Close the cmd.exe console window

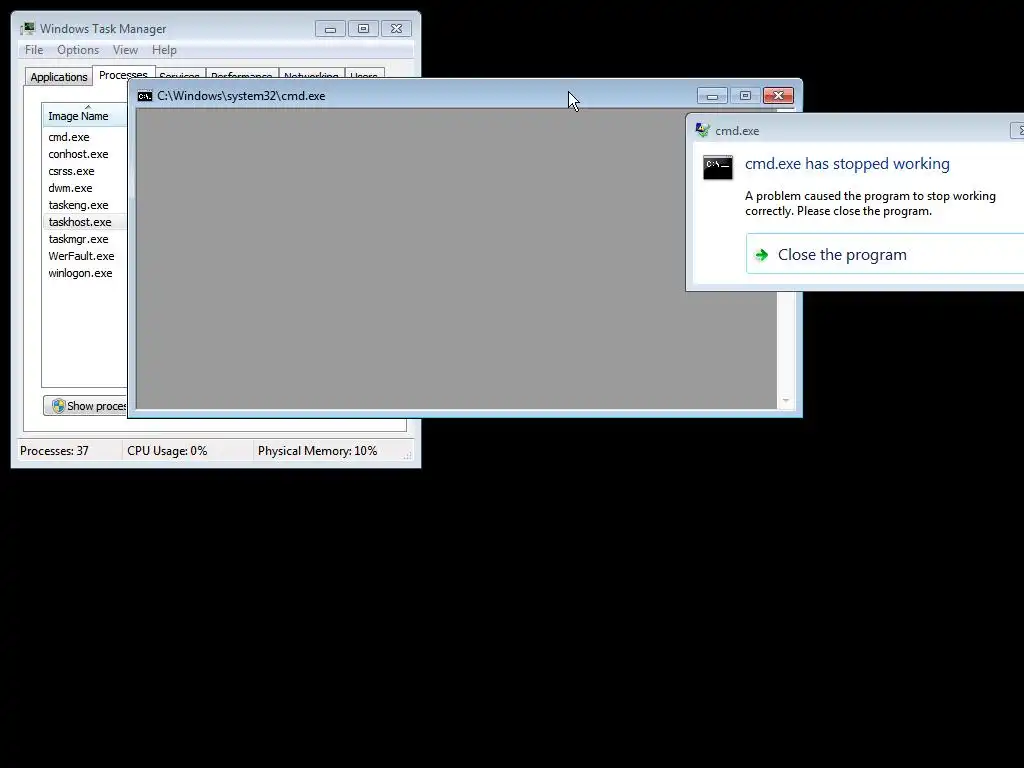778,96
